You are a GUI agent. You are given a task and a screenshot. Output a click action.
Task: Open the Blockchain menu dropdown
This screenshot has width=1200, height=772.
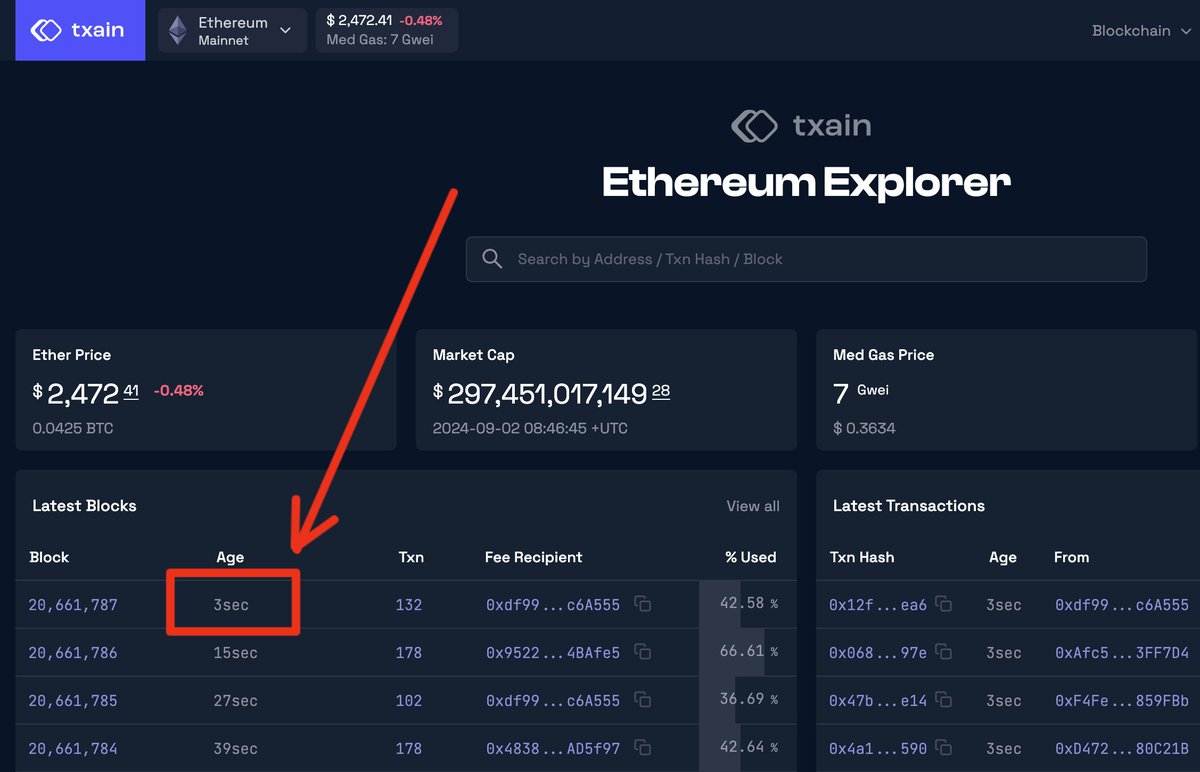[x=1141, y=31]
